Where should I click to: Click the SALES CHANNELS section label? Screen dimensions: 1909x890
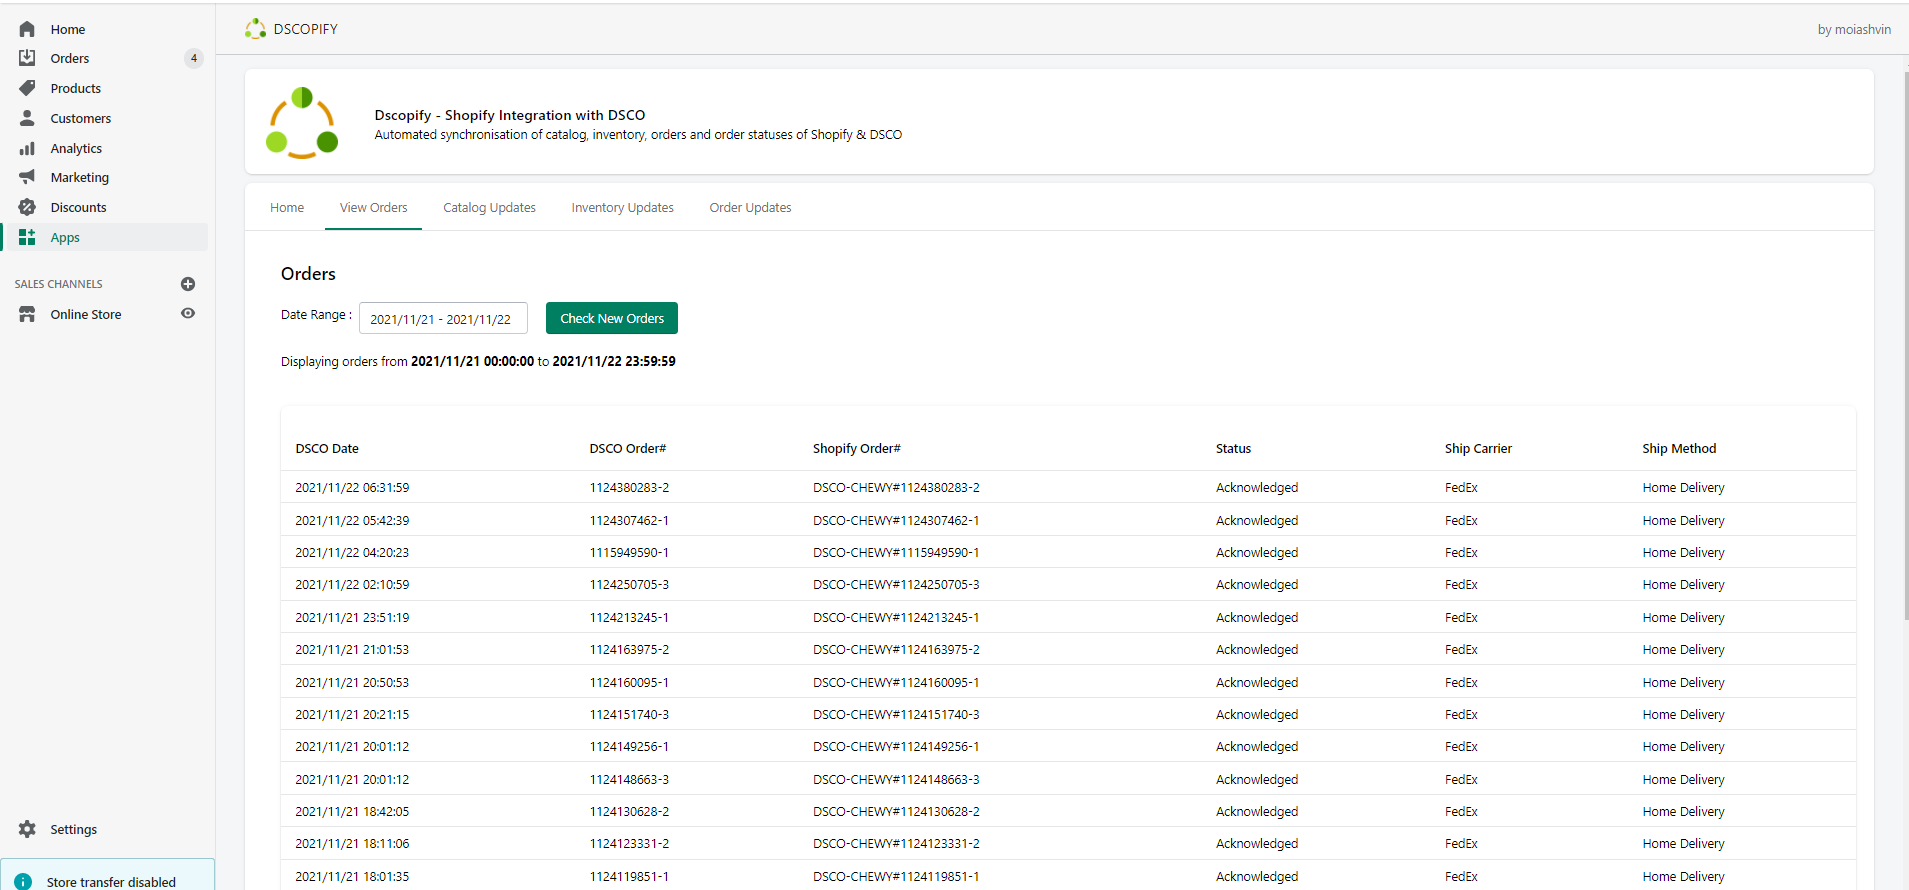(x=58, y=284)
